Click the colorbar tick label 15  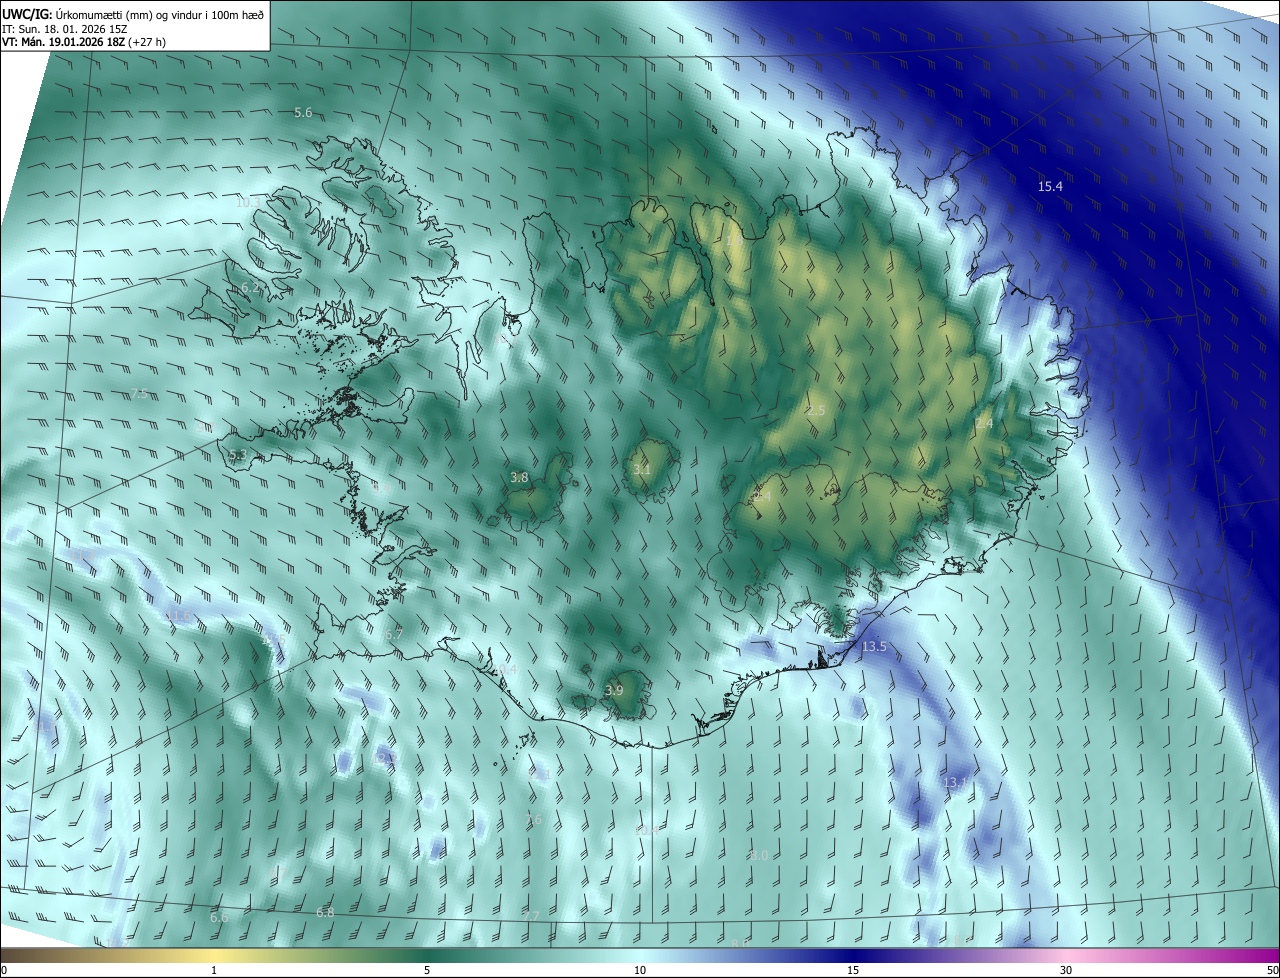[x=853, y=971]
